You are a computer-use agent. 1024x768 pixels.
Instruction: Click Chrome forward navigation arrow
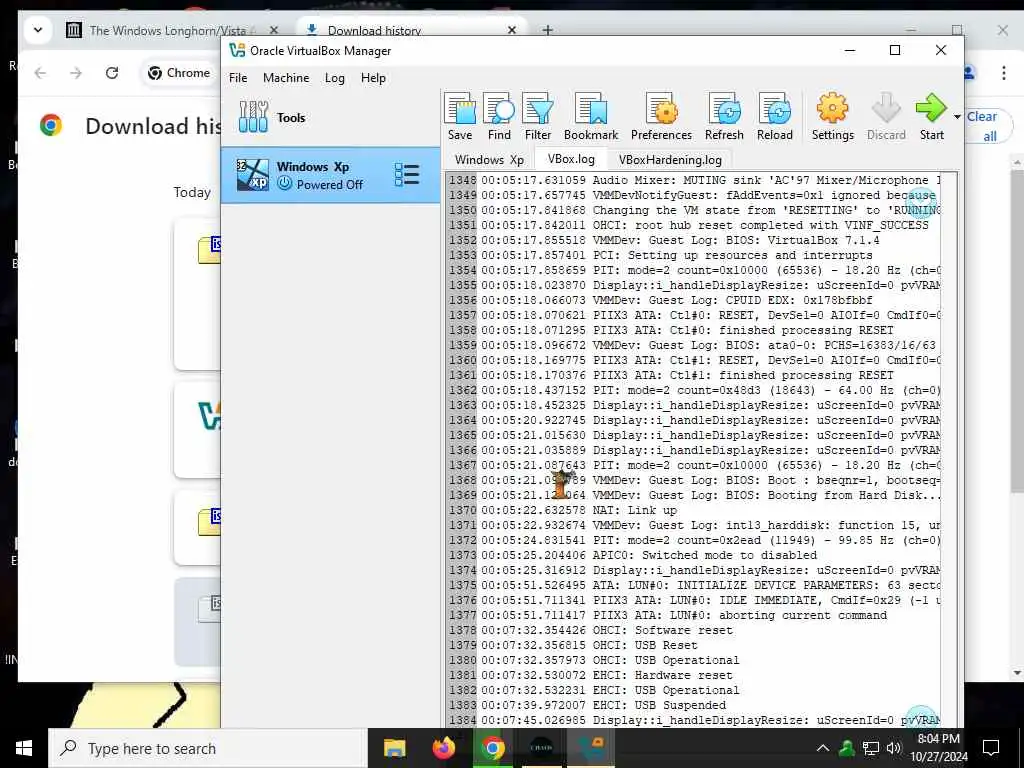pyautogui.click(x=76, y=72)
